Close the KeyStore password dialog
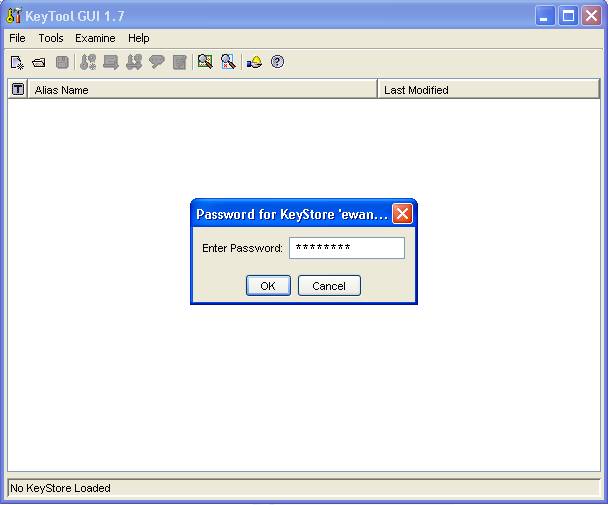 [x=402, y=213]
